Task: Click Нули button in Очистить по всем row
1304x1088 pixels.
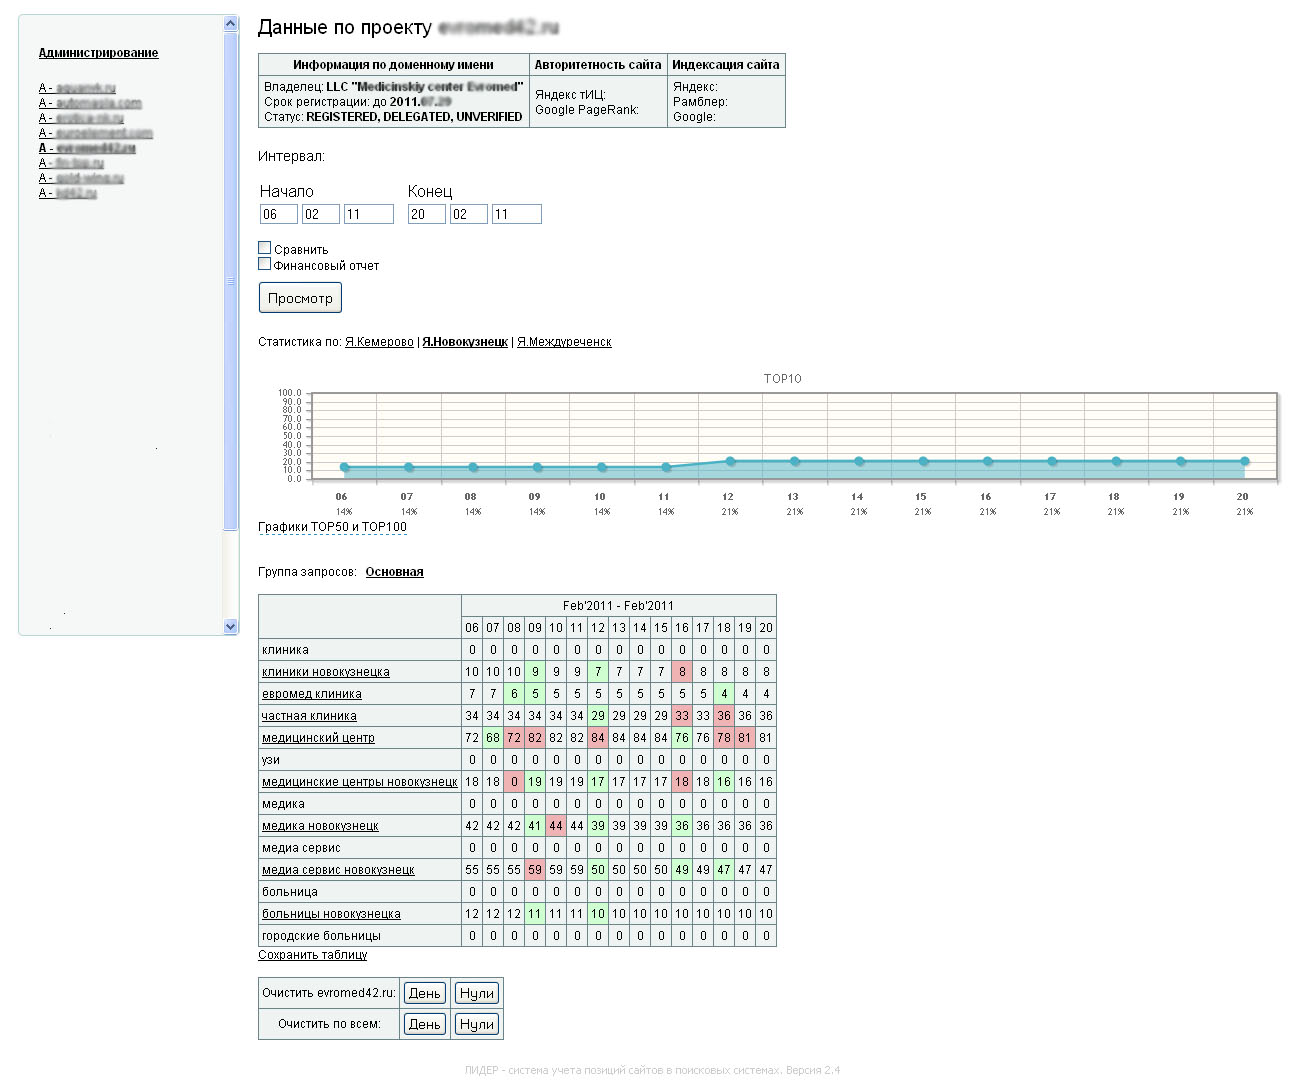Action: click(476, 1024)
